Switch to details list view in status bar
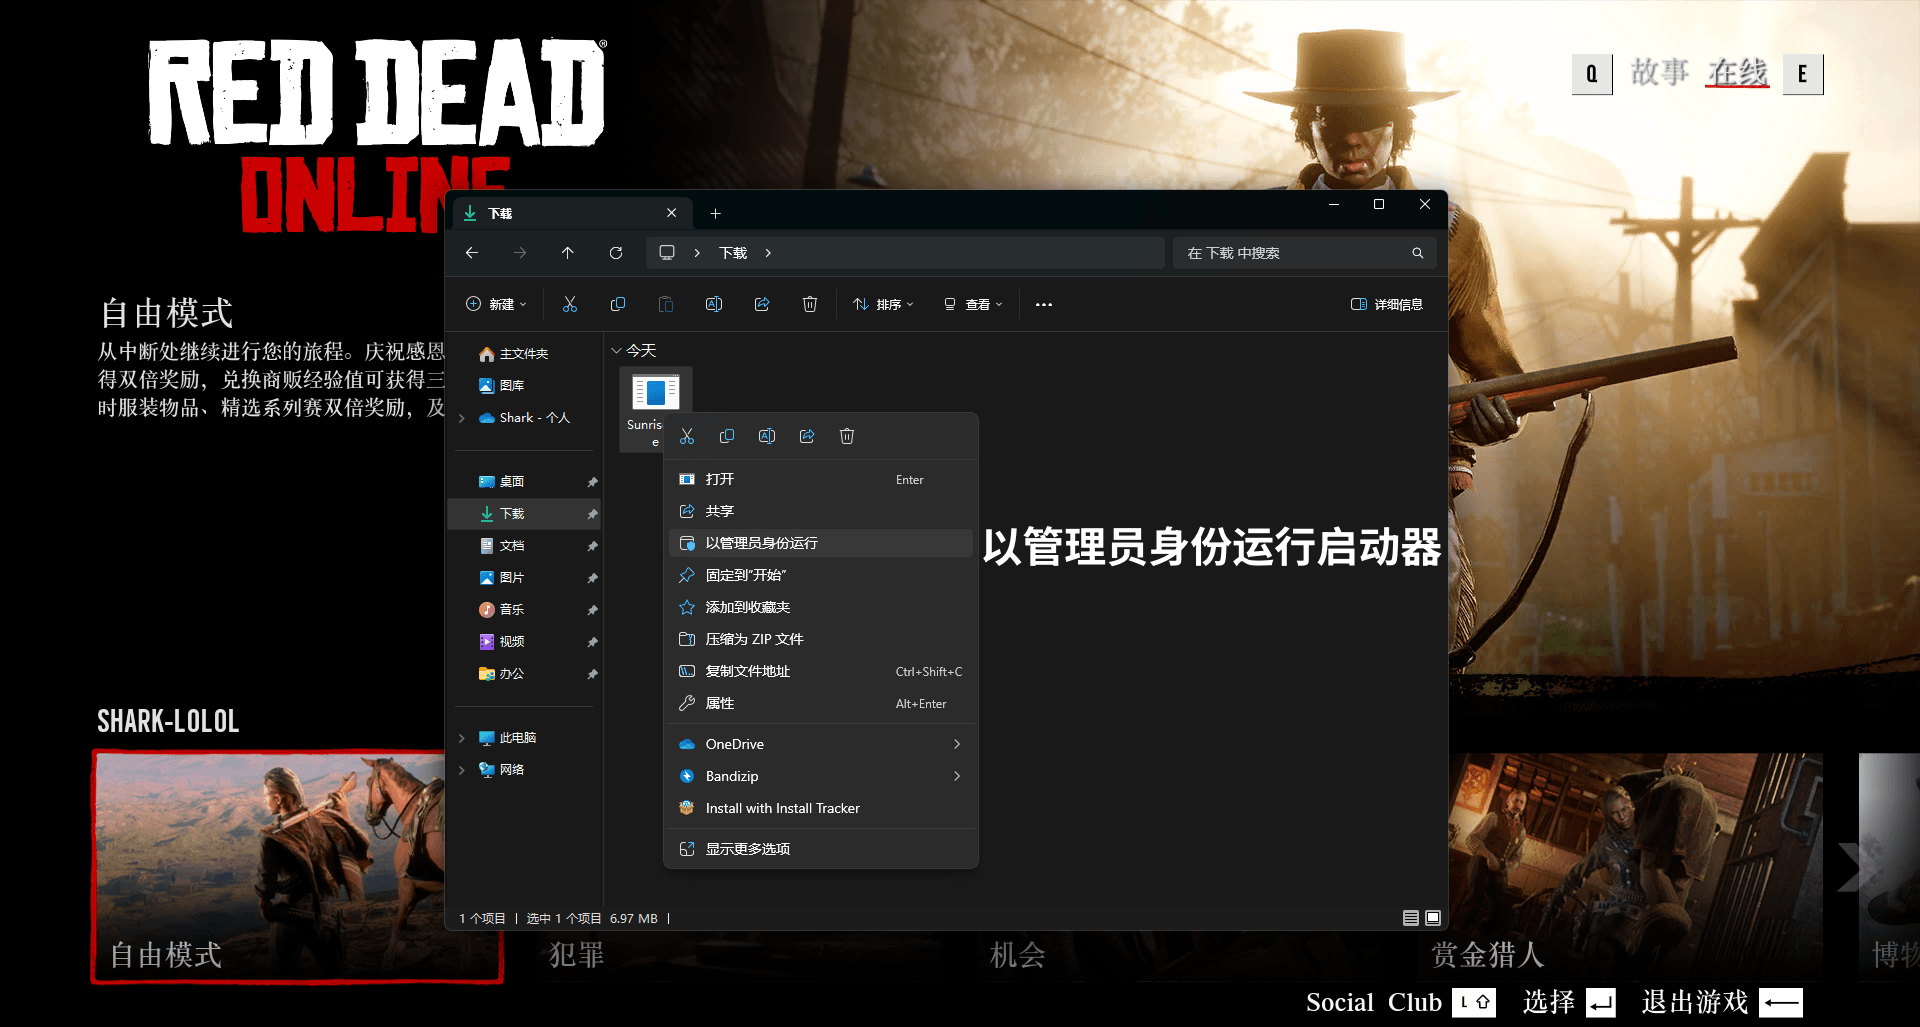This screenshot has width=1920, height=1027. tap(1411, 918)
